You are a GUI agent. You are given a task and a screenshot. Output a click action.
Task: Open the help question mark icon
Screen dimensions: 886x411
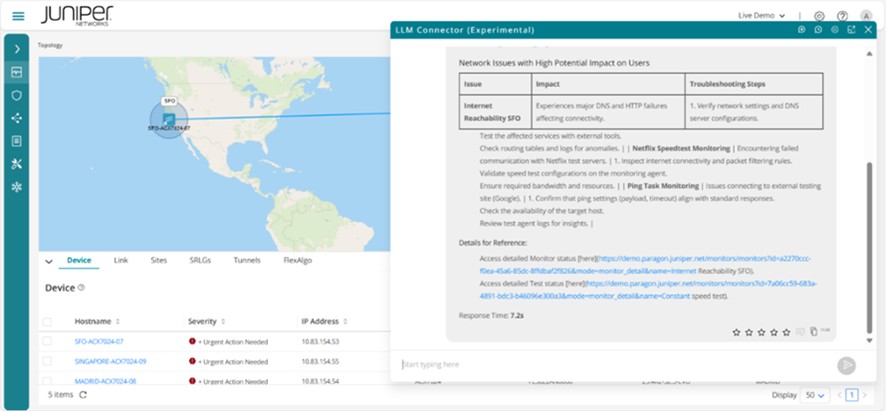point(842,16)
